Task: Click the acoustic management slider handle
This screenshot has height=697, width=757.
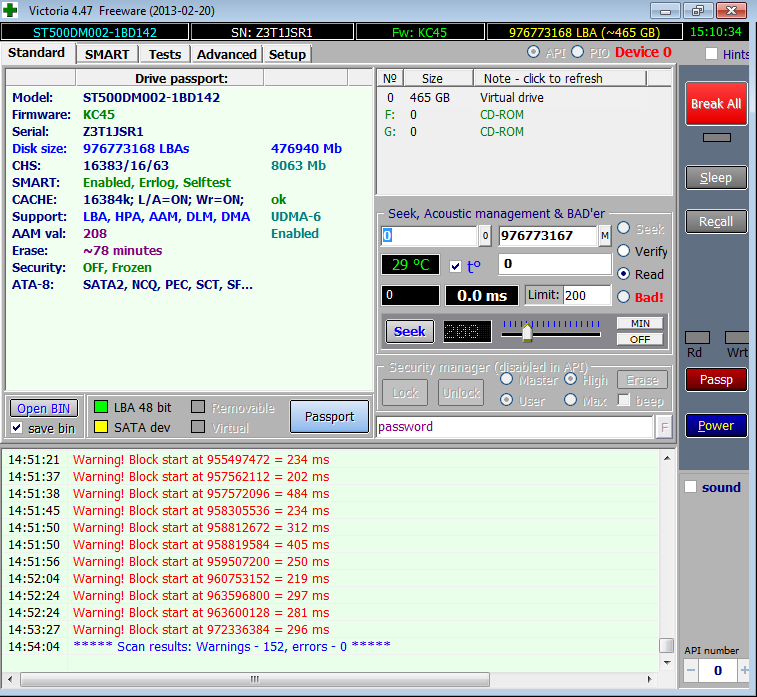Action: point(526,332)
